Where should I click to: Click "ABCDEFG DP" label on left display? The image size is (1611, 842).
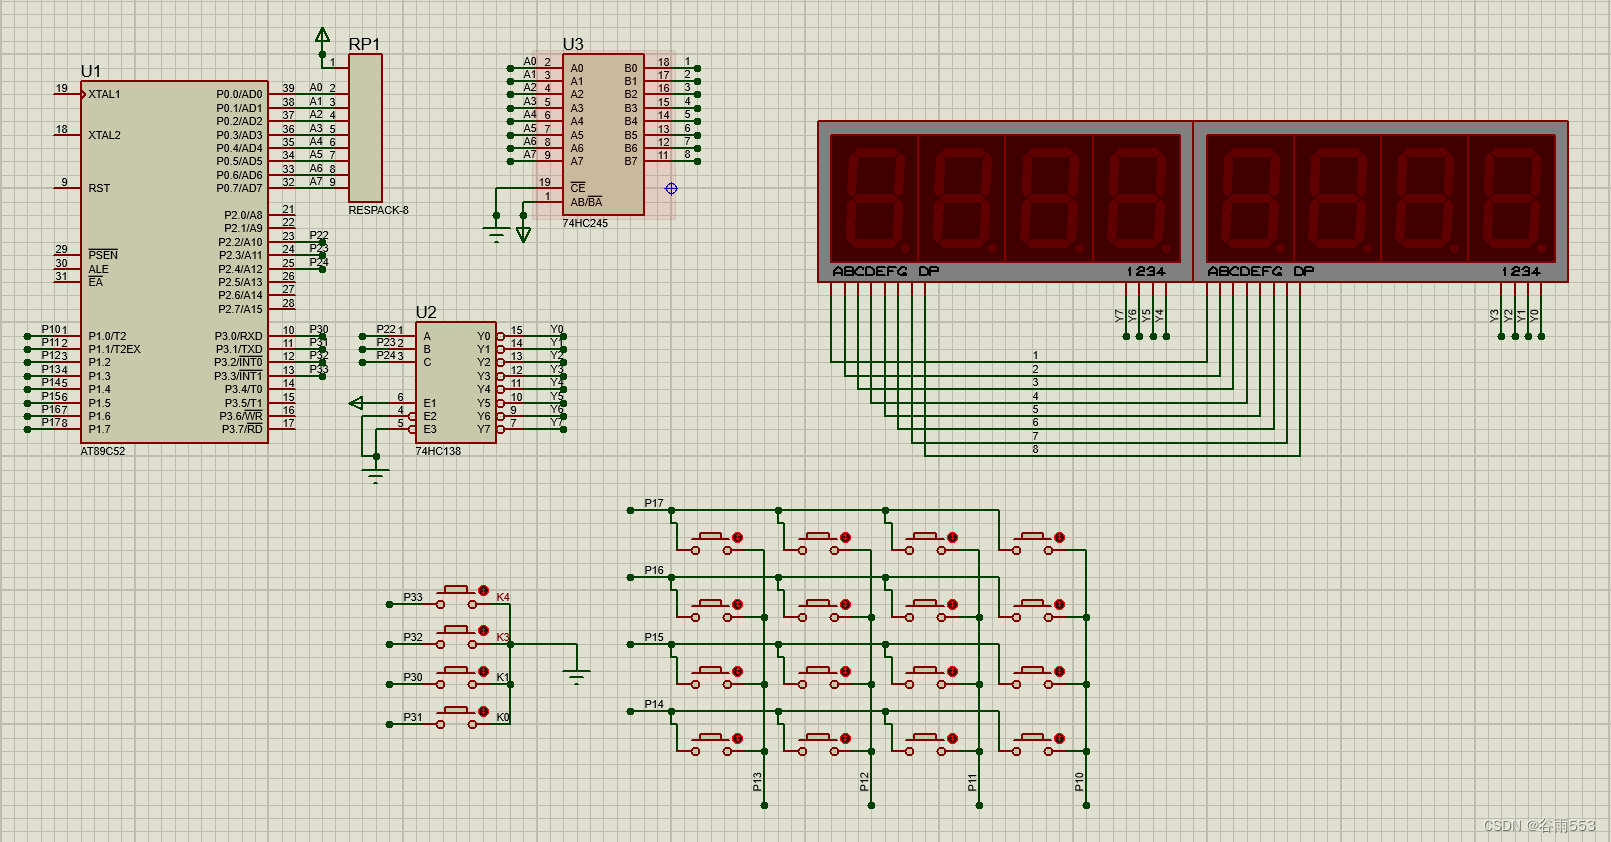886,271
